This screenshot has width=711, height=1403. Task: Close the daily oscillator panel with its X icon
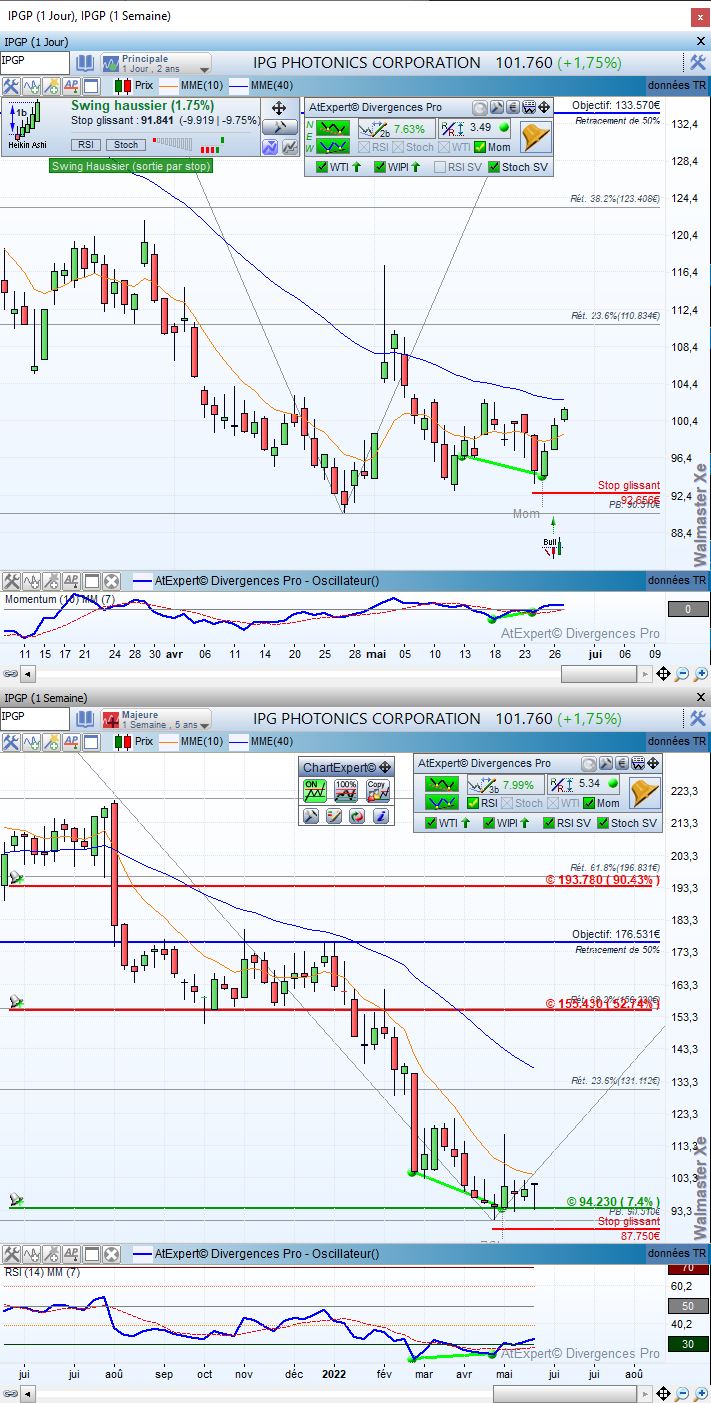point(111,580)
